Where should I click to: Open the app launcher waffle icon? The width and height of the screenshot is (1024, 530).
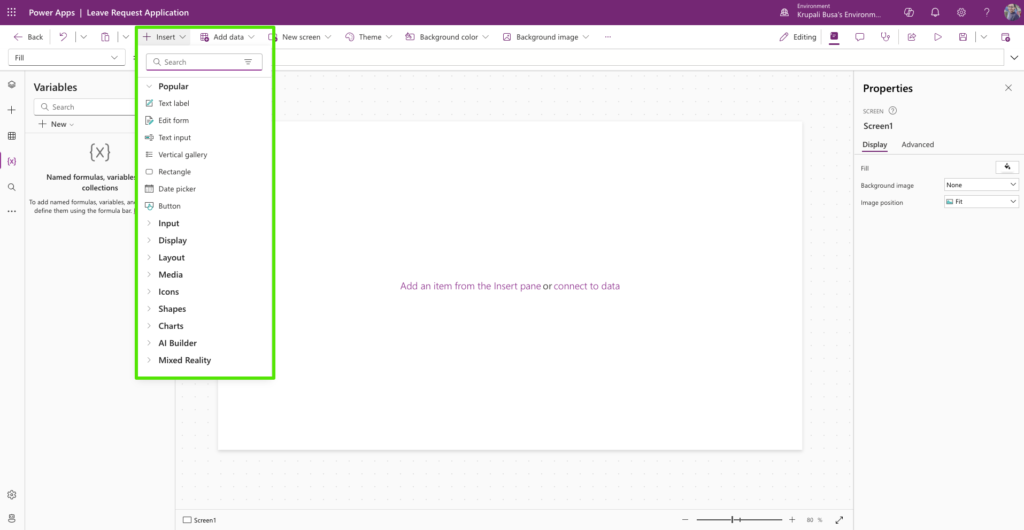11,12
